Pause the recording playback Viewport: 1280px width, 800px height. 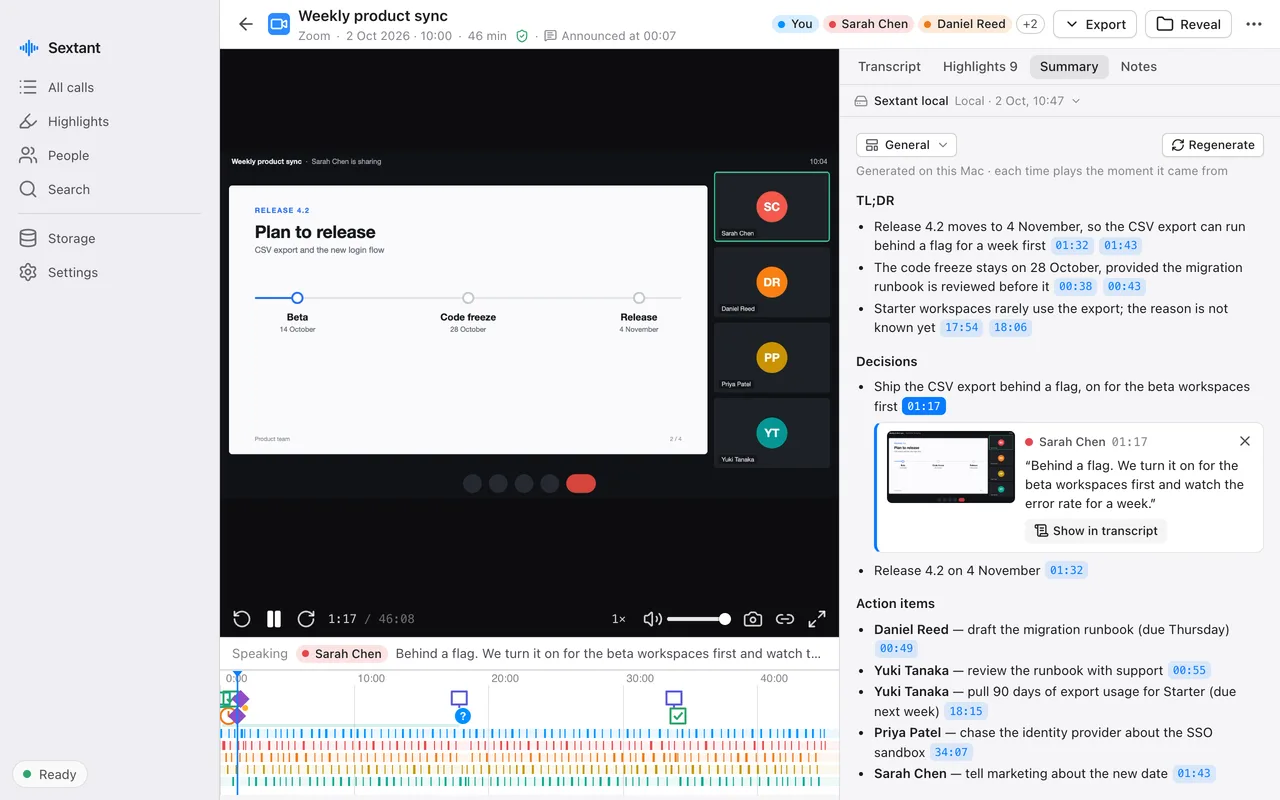point(274,619)
